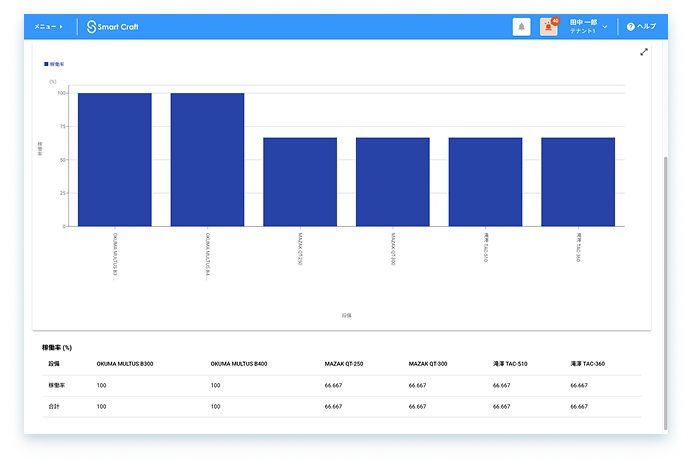This screenshot has width=692, height=468.
Task: Click the OKUMA MULTUS B300 bar
Action: tap(115, 160)
